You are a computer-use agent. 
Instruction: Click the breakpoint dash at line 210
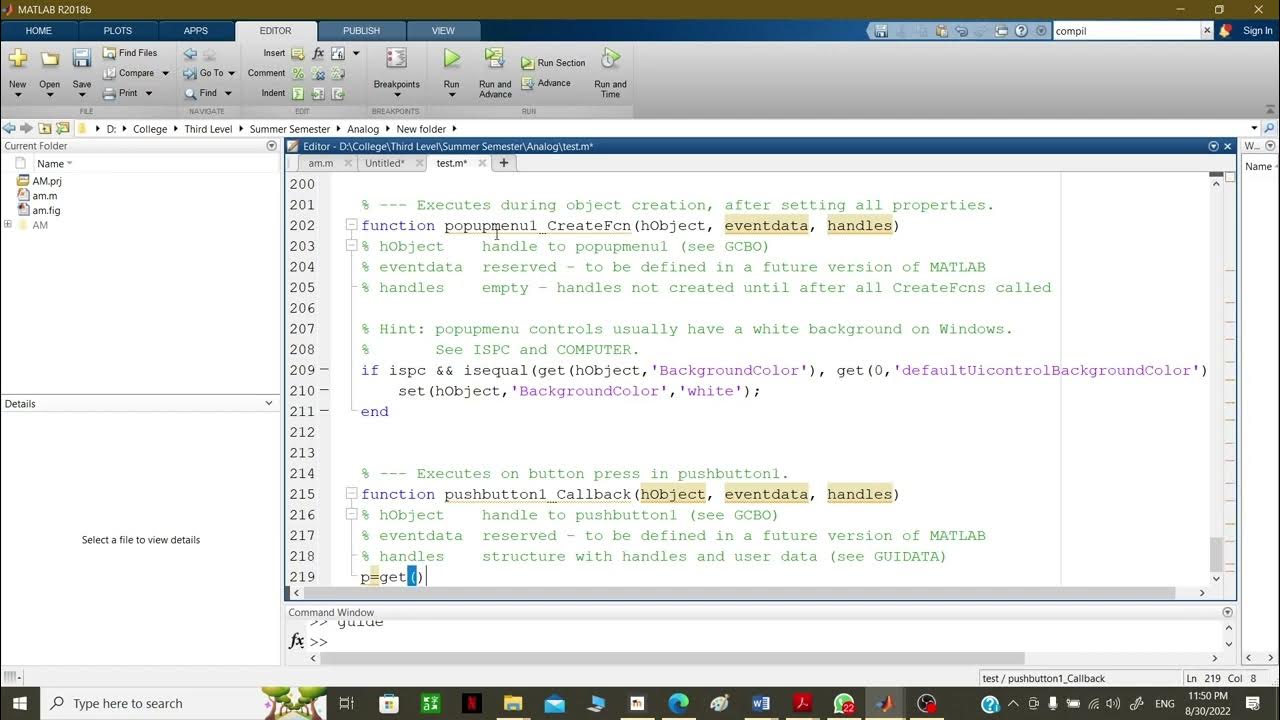click(323, 391)
